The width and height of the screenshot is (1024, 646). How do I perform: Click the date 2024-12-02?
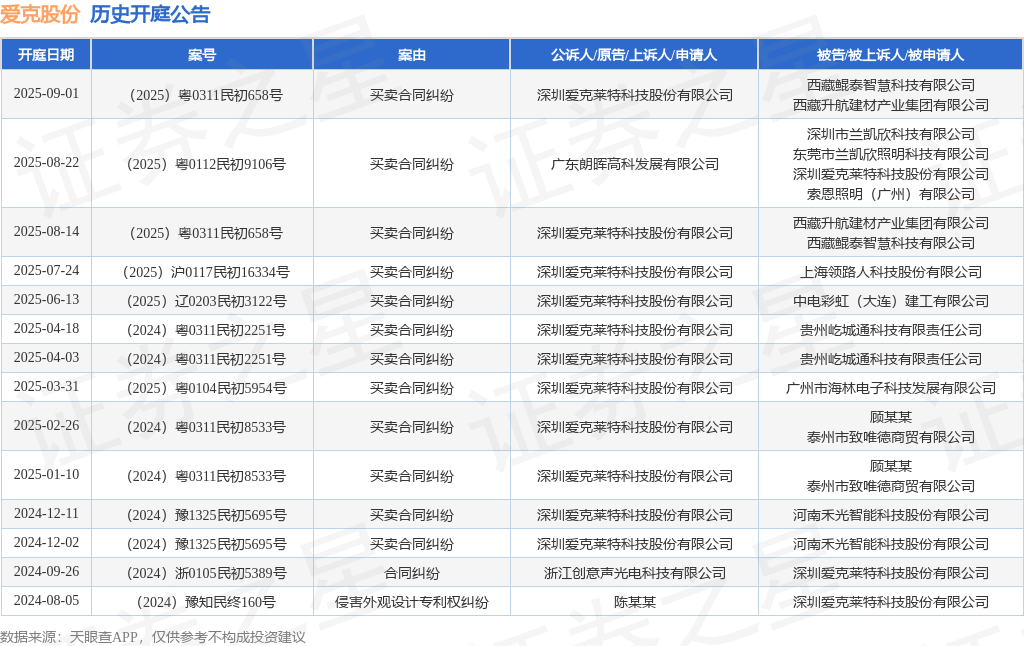tap(46, 543)
